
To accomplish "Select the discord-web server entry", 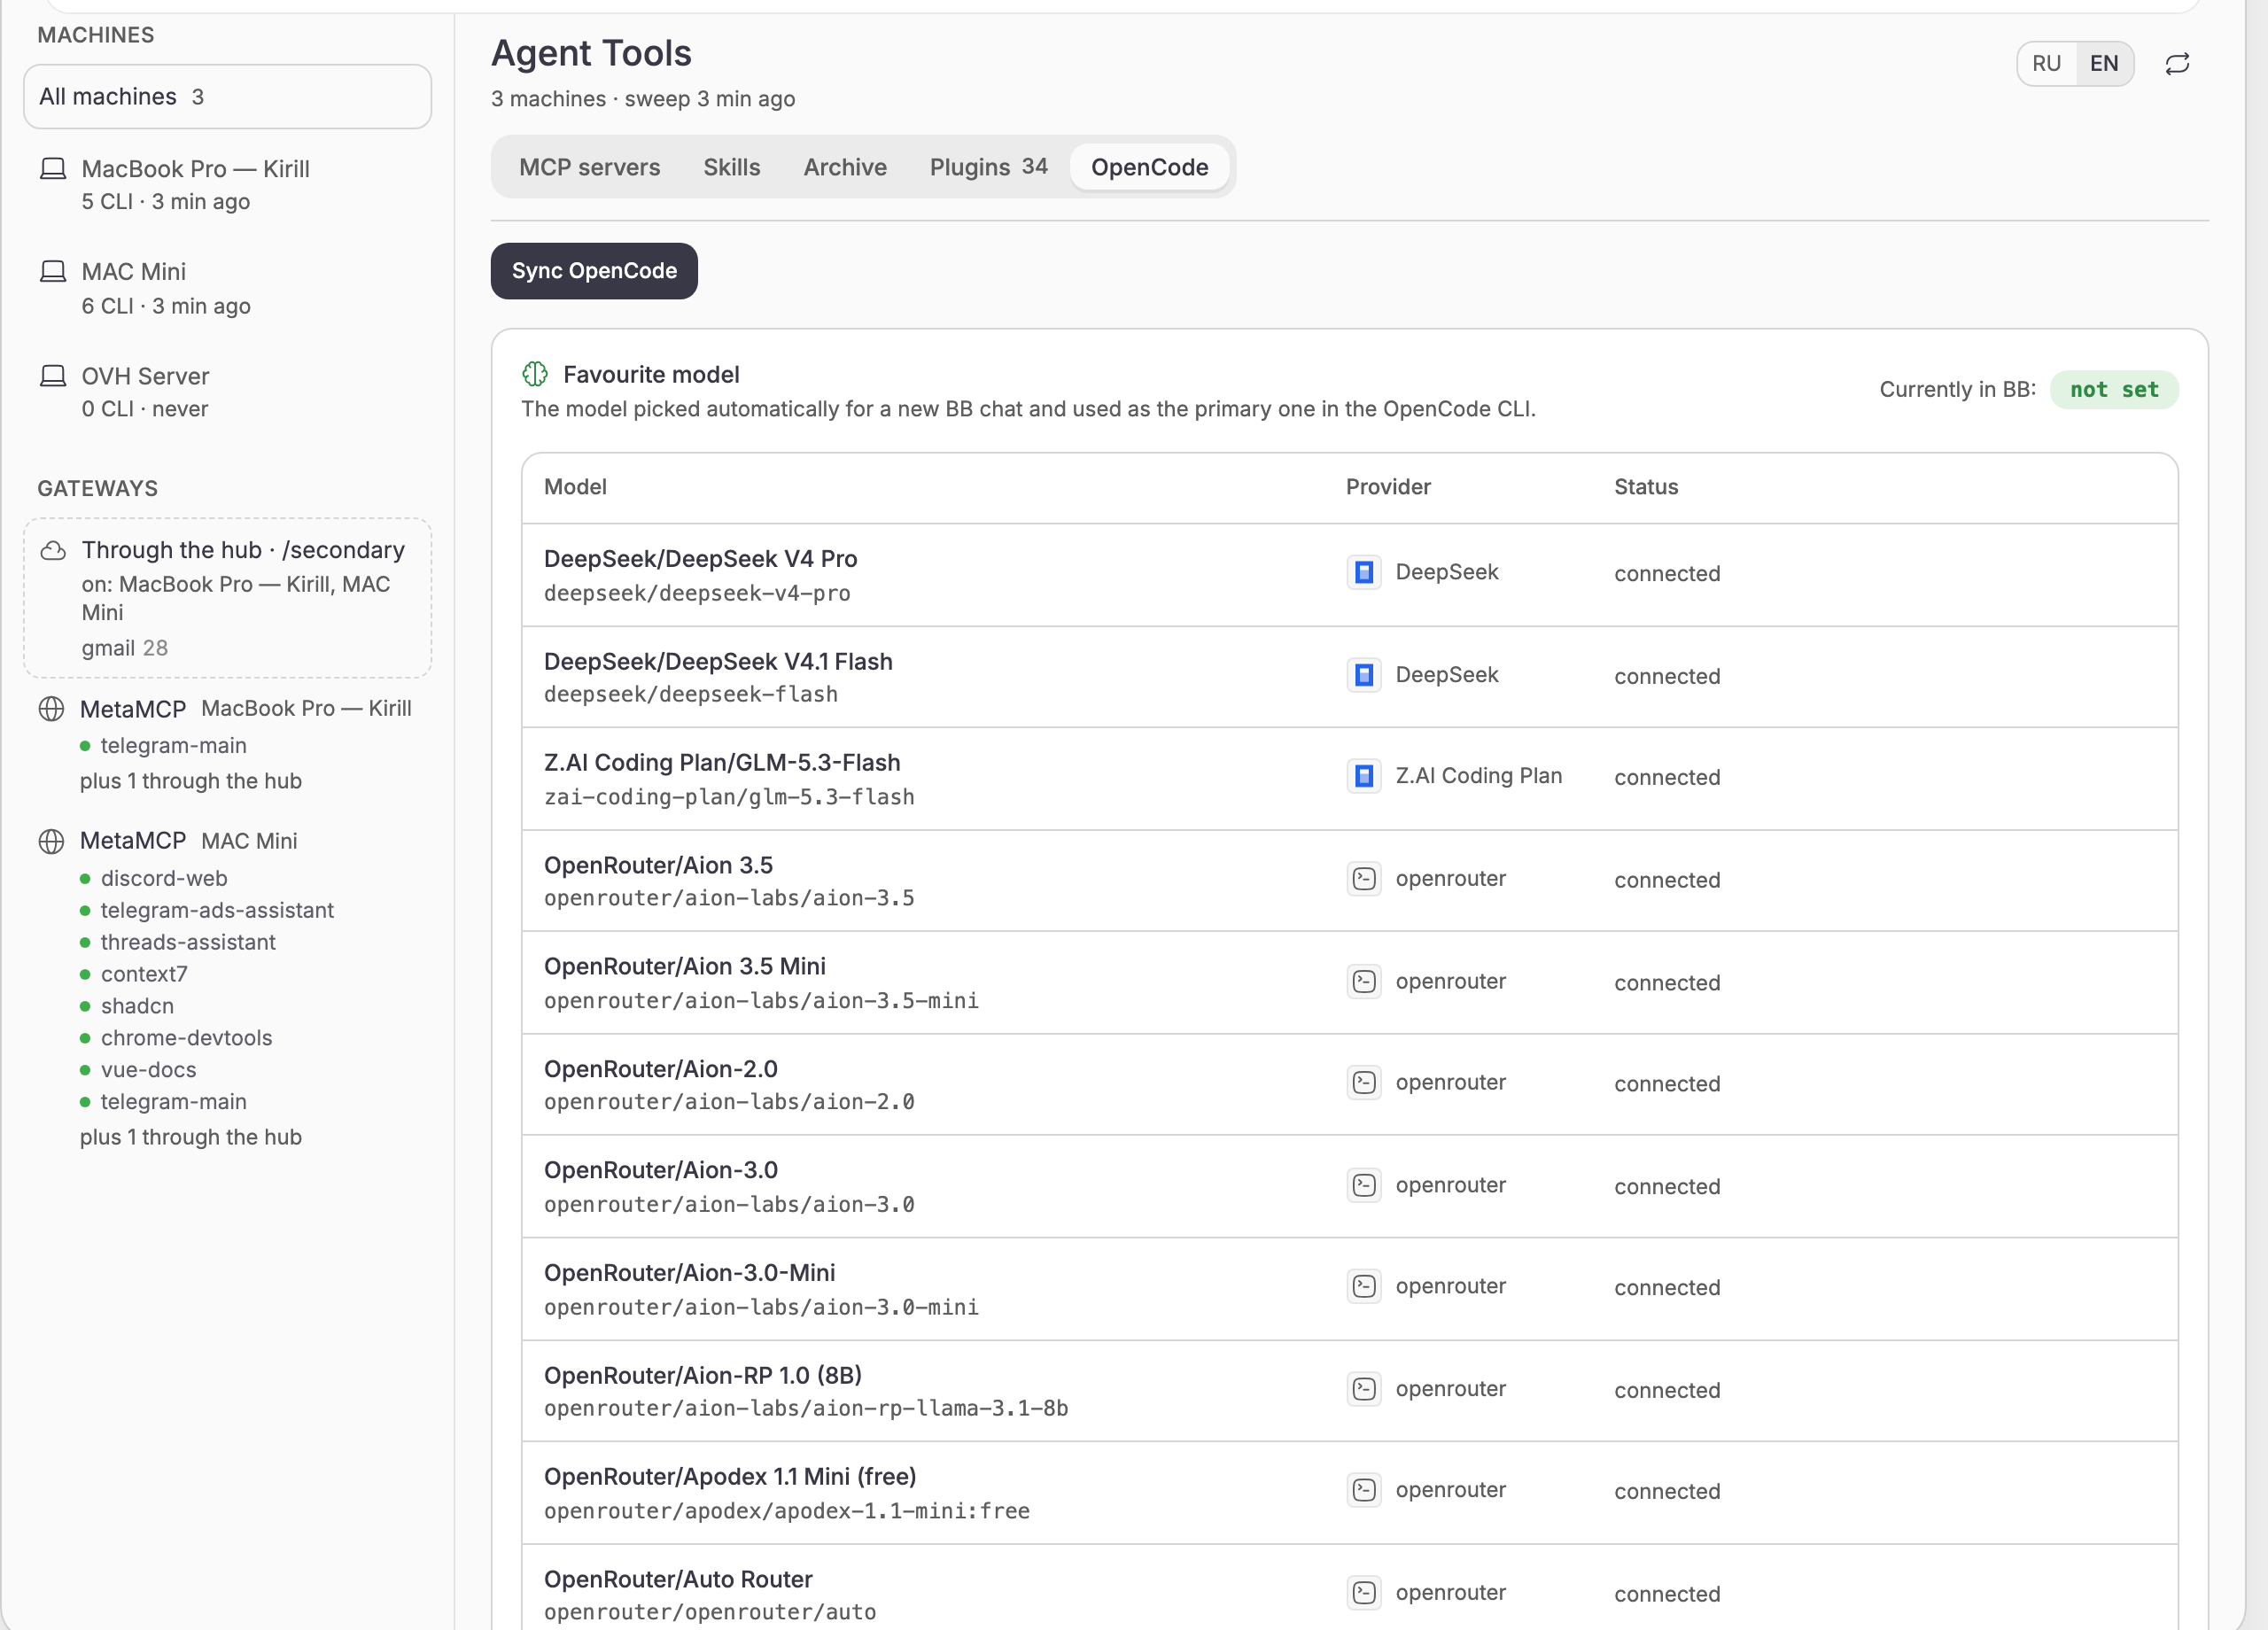I will pyautogui.click(x=164, y=878).
